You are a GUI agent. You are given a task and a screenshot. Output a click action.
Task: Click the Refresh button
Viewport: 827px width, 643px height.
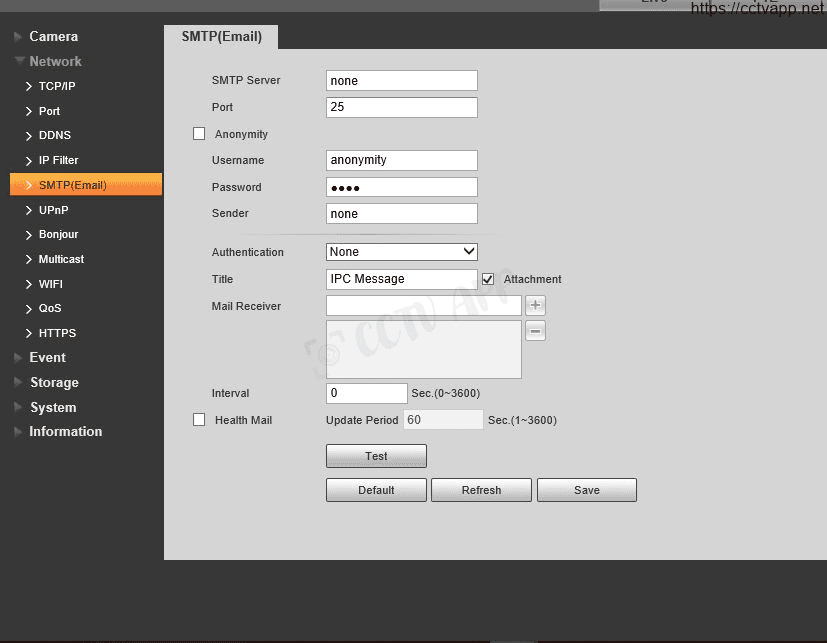pos(481,490)
